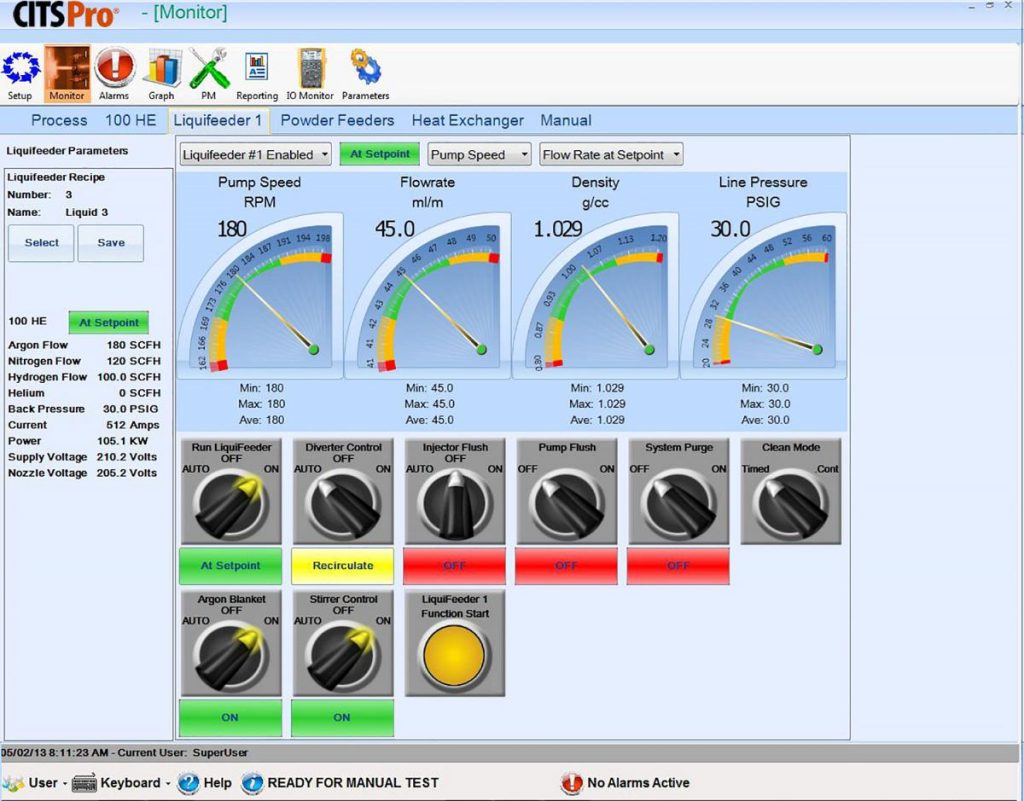Click the Helium 0 SCFH reading
1024x801 pixels.
coord(84,393)
